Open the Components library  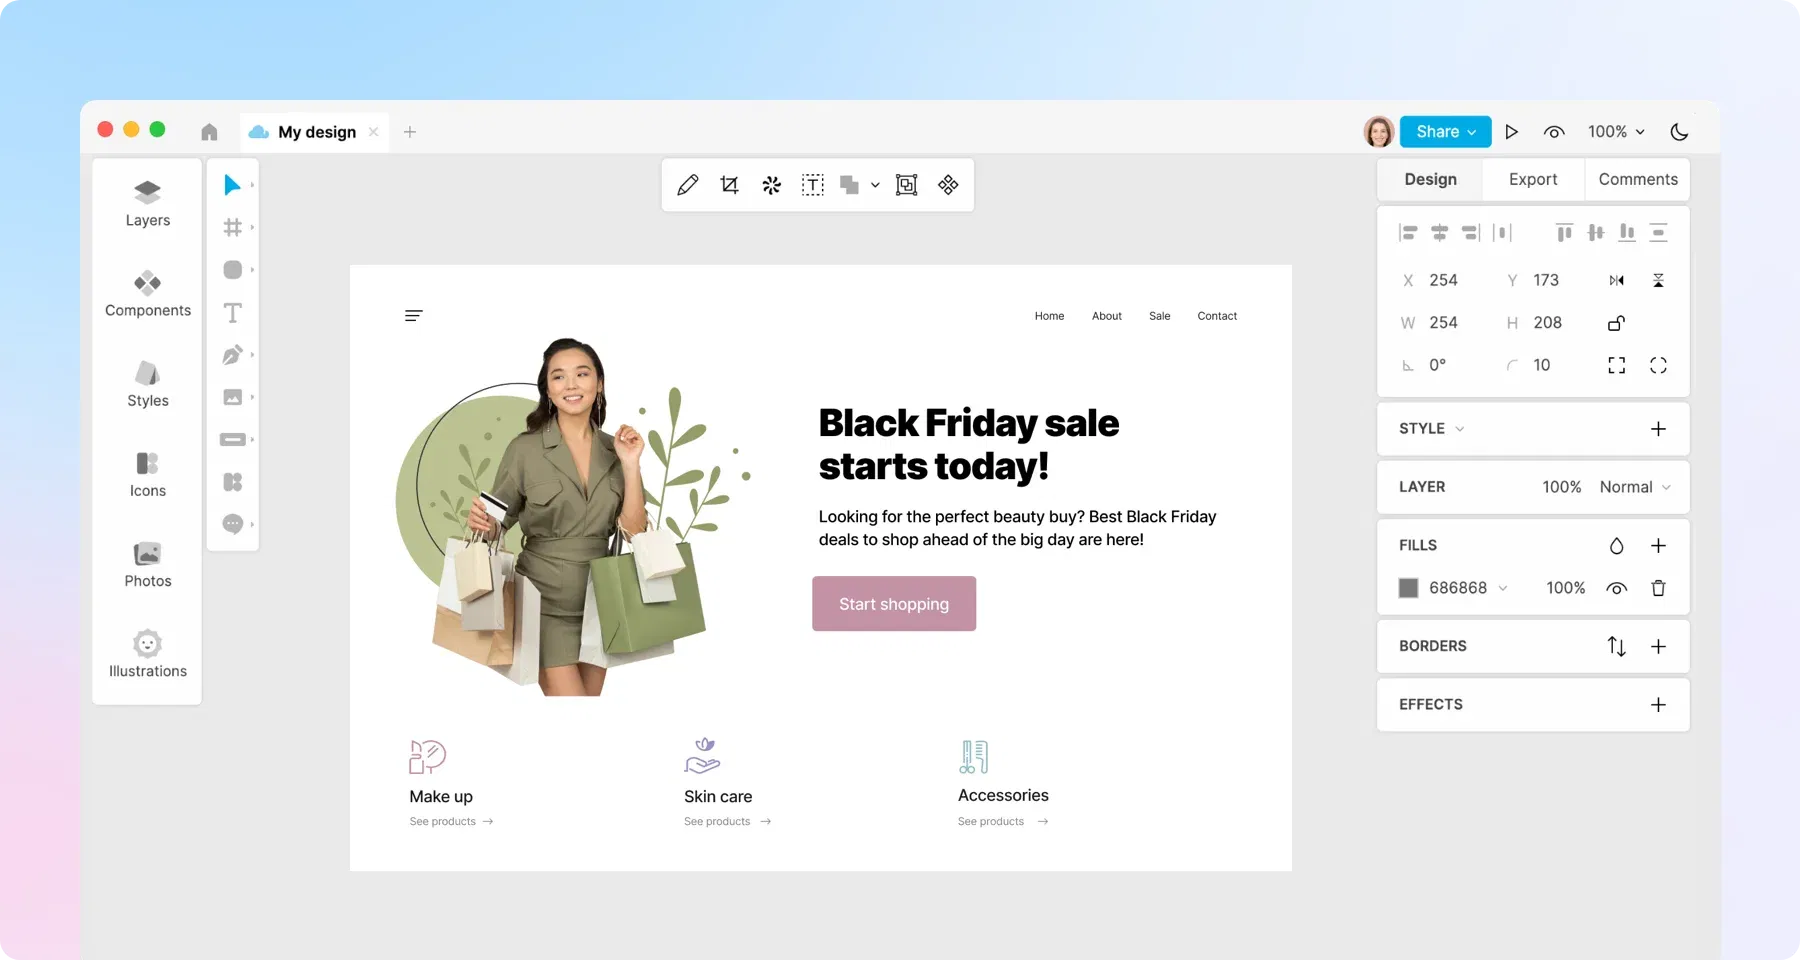148,294
